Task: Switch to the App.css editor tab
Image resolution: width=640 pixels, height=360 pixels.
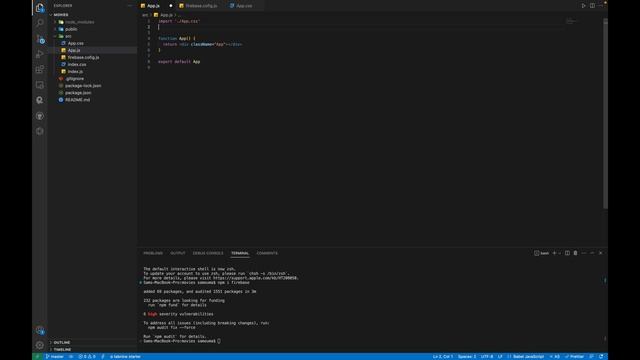Action: [244, 6]
